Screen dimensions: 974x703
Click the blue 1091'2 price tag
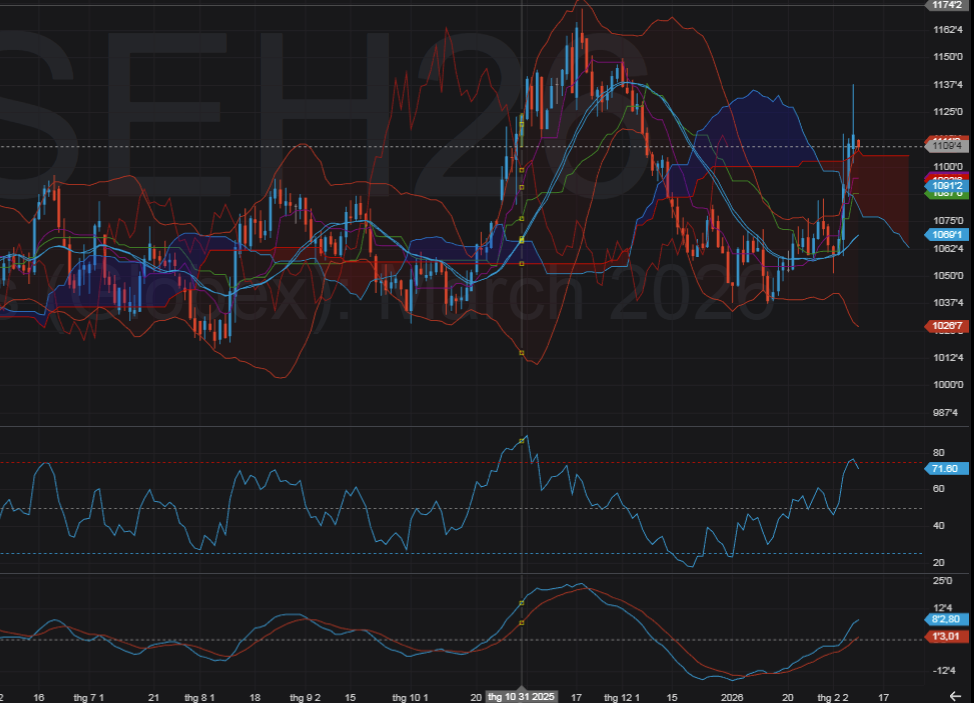pyautogui.click(x=946, y=185)
